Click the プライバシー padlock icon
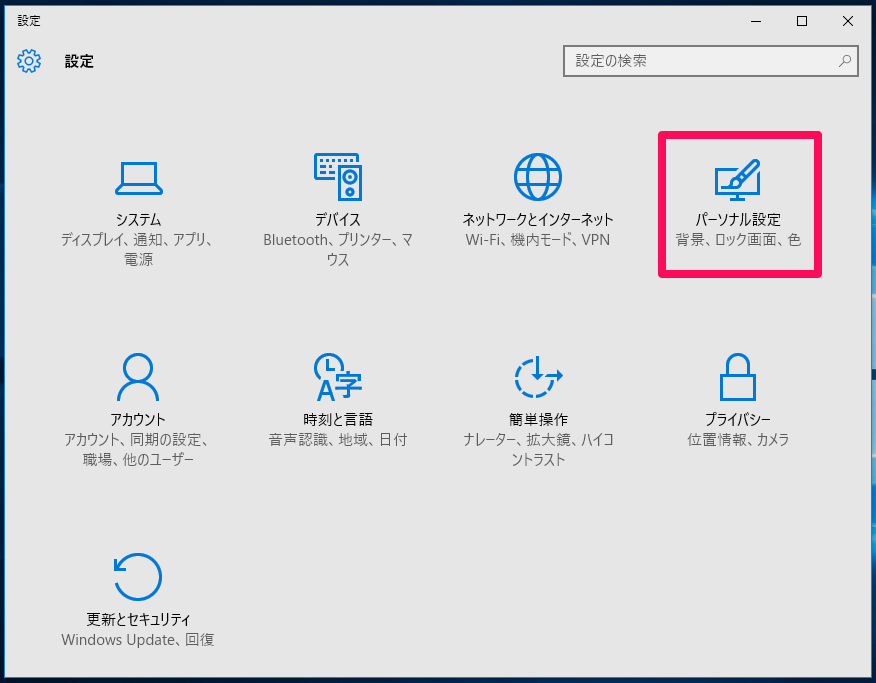The image size is (876, 683). coord(737,375)
